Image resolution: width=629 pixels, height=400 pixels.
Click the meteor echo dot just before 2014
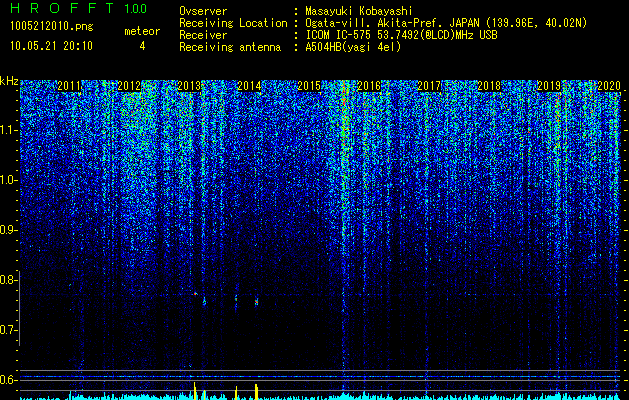(236, 298)
